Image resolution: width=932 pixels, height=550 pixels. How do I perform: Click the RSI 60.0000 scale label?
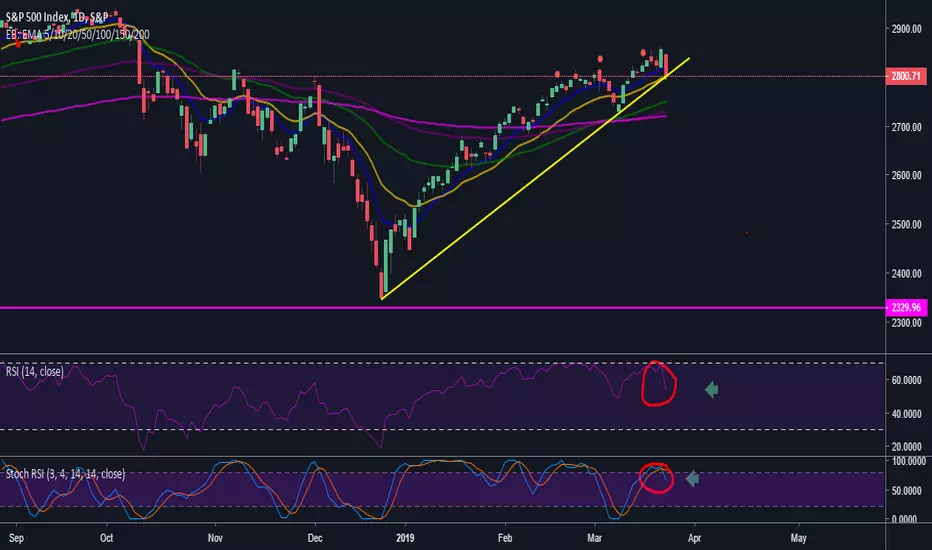[x=906, y=380]
